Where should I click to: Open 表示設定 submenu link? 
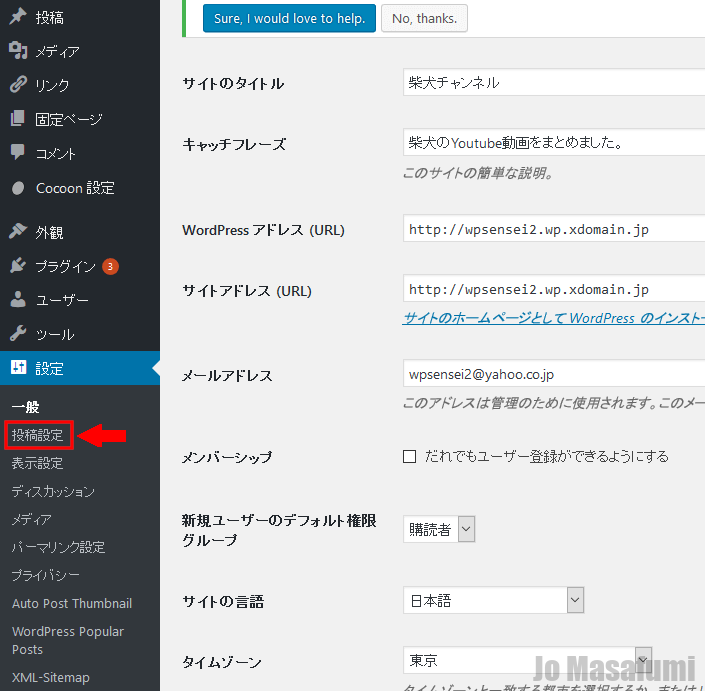tap(37, 463)
